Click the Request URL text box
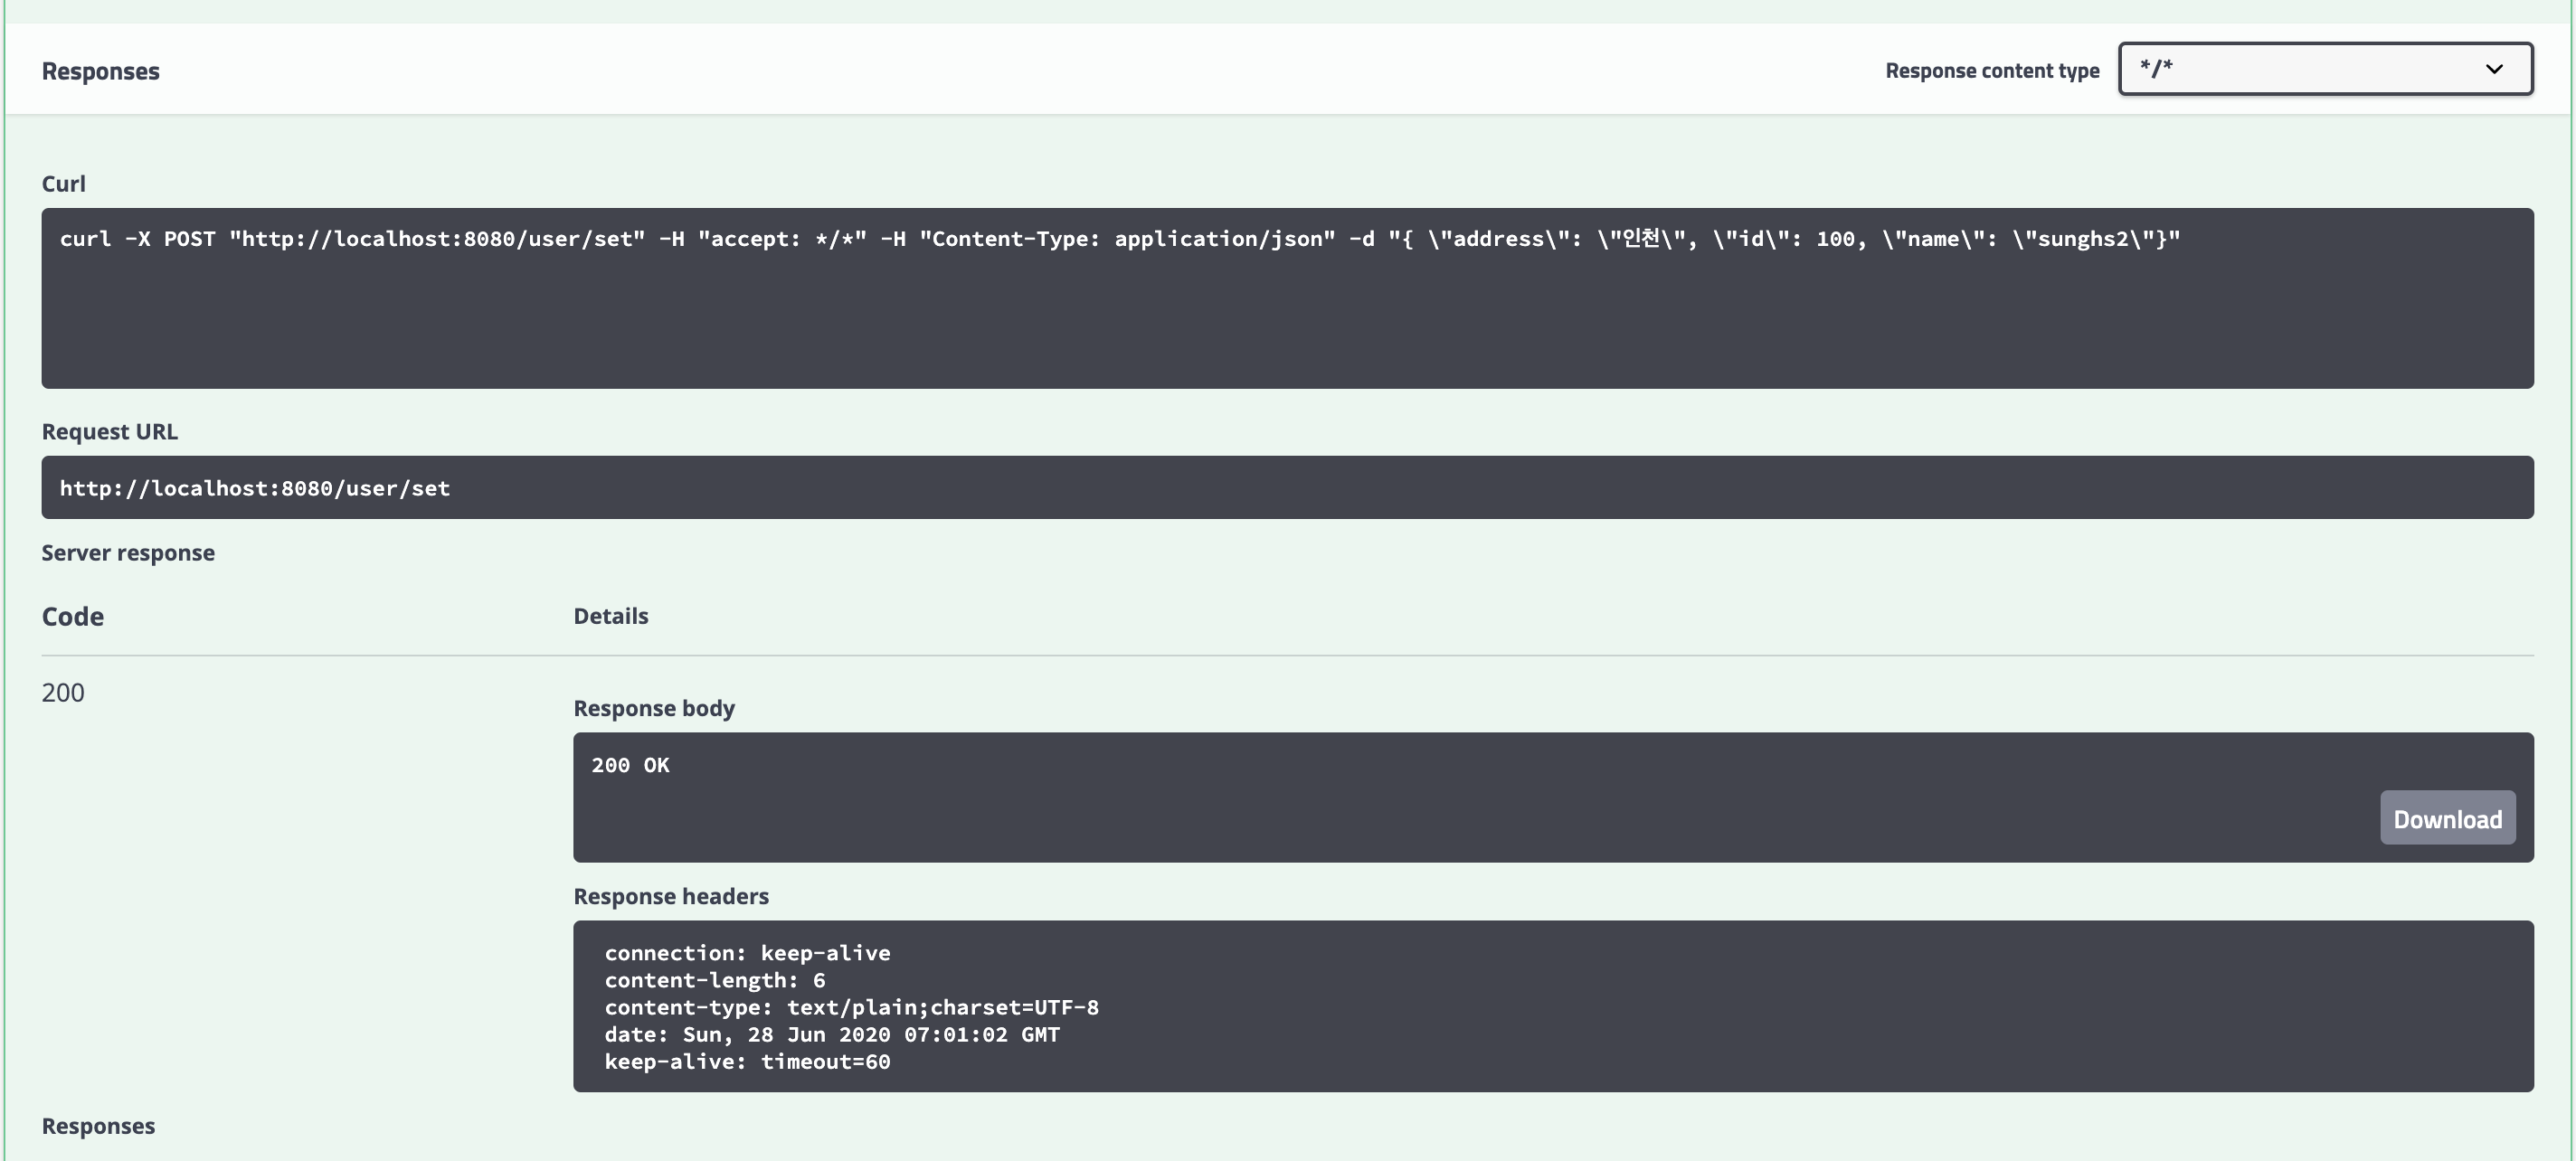The height and width of the screenshot is (1161, 2576). (x=1286, y=488)
